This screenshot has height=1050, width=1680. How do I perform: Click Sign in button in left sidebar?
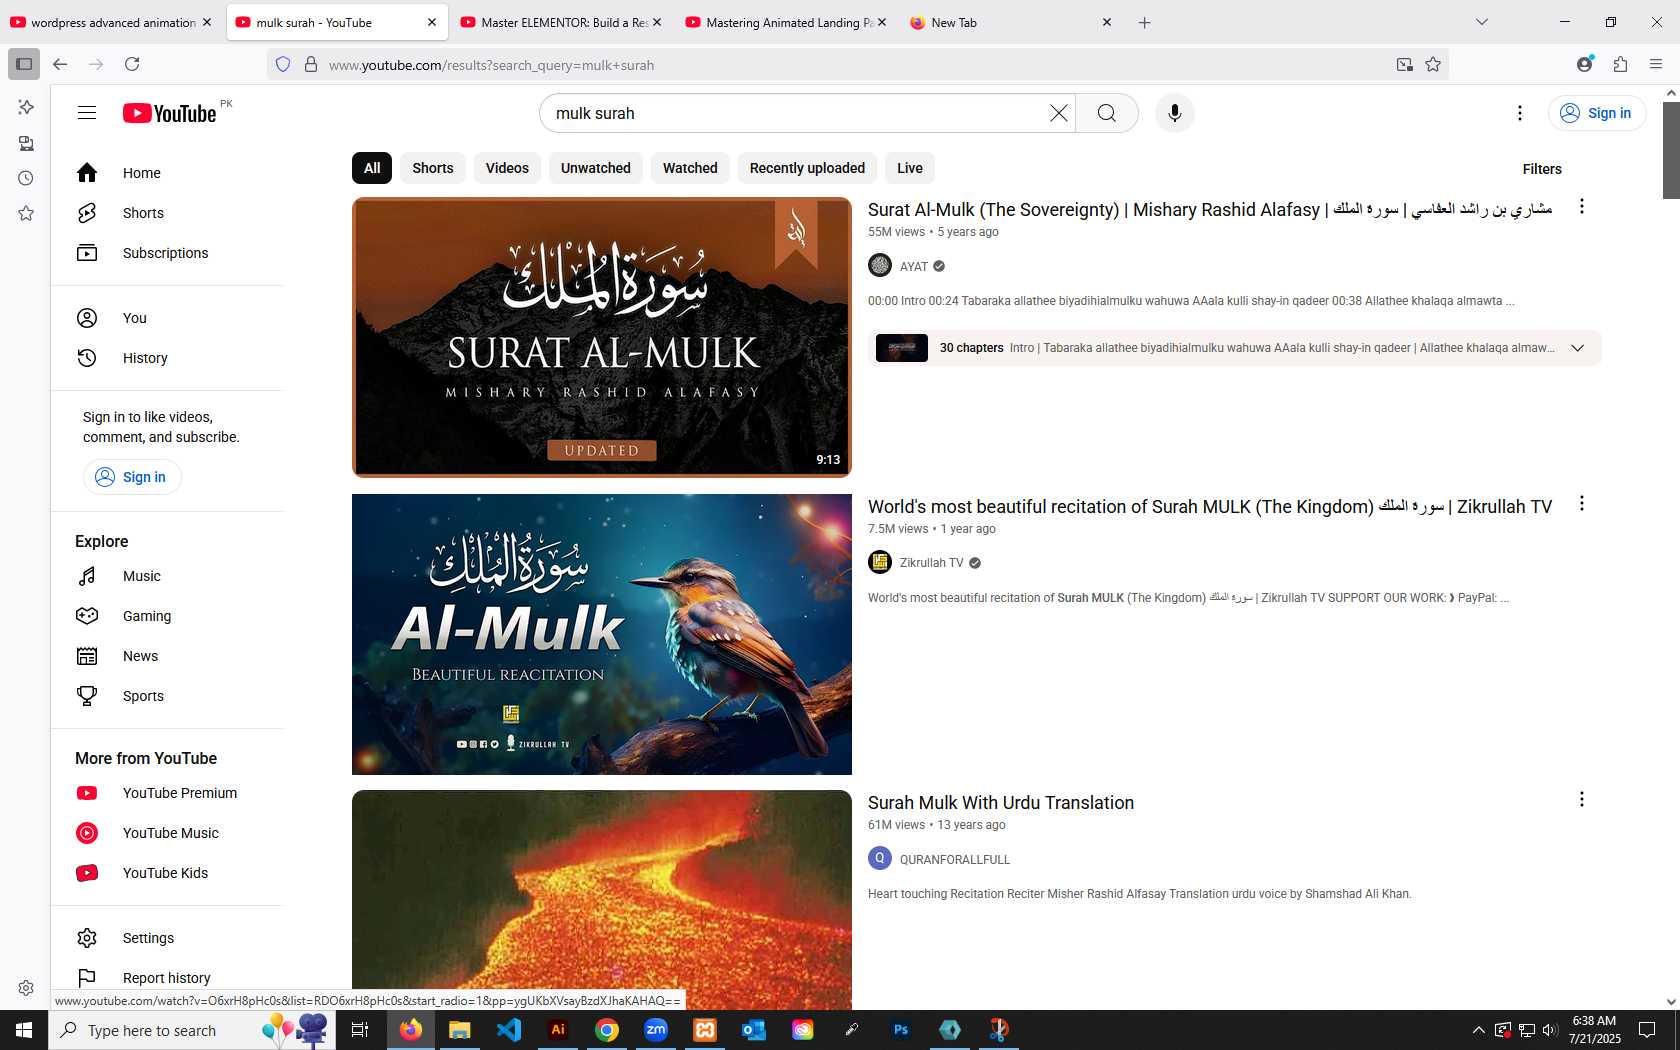click(132, 477)
